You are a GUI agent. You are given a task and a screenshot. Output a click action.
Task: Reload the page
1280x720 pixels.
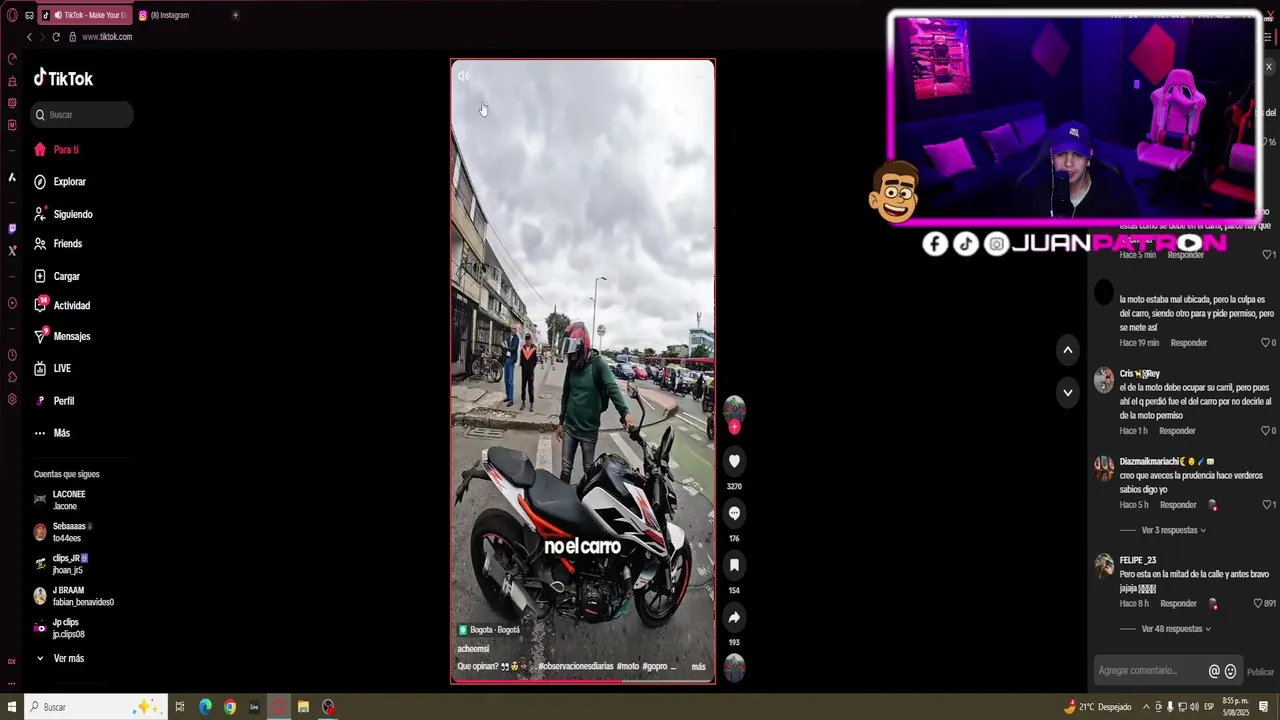[x=56, y=37]
